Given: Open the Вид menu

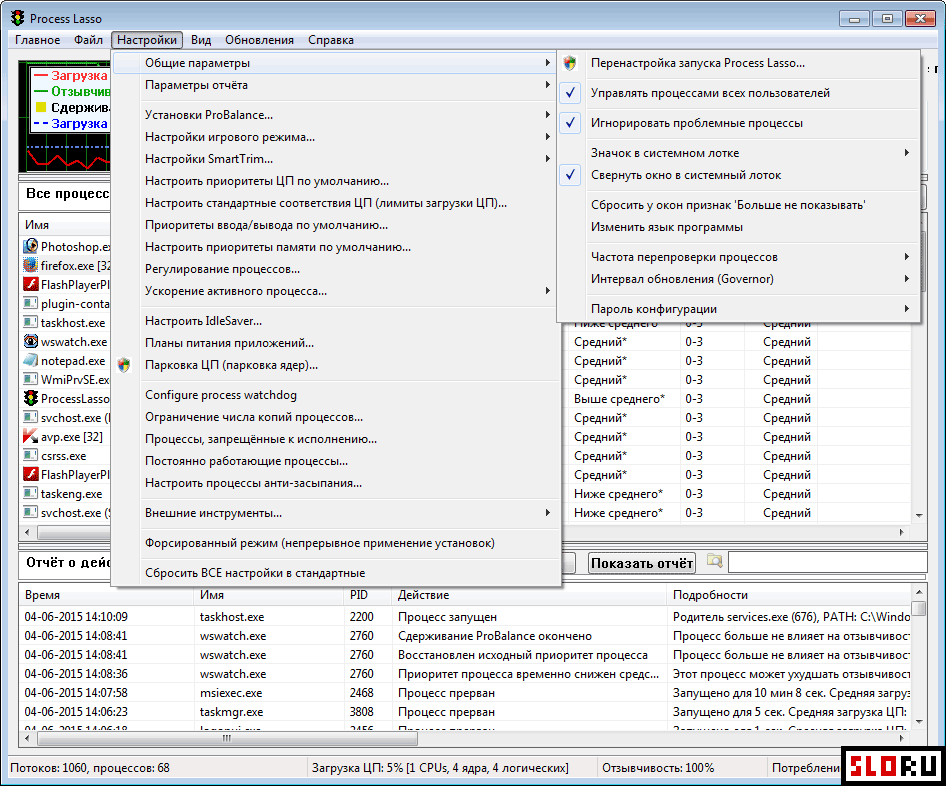Looking at the screenshot, I should pyautogui.click(x=201, y=40).
